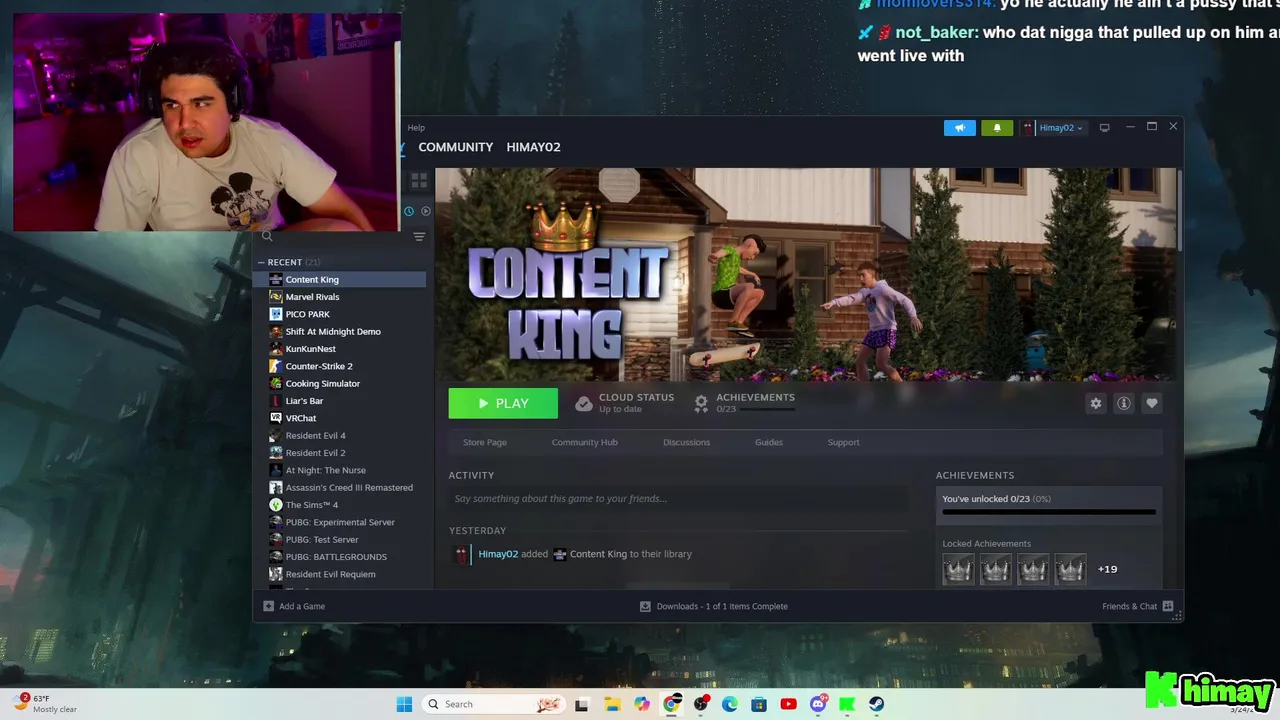
Task: Open the Support tab
Action: pos(843,442)
